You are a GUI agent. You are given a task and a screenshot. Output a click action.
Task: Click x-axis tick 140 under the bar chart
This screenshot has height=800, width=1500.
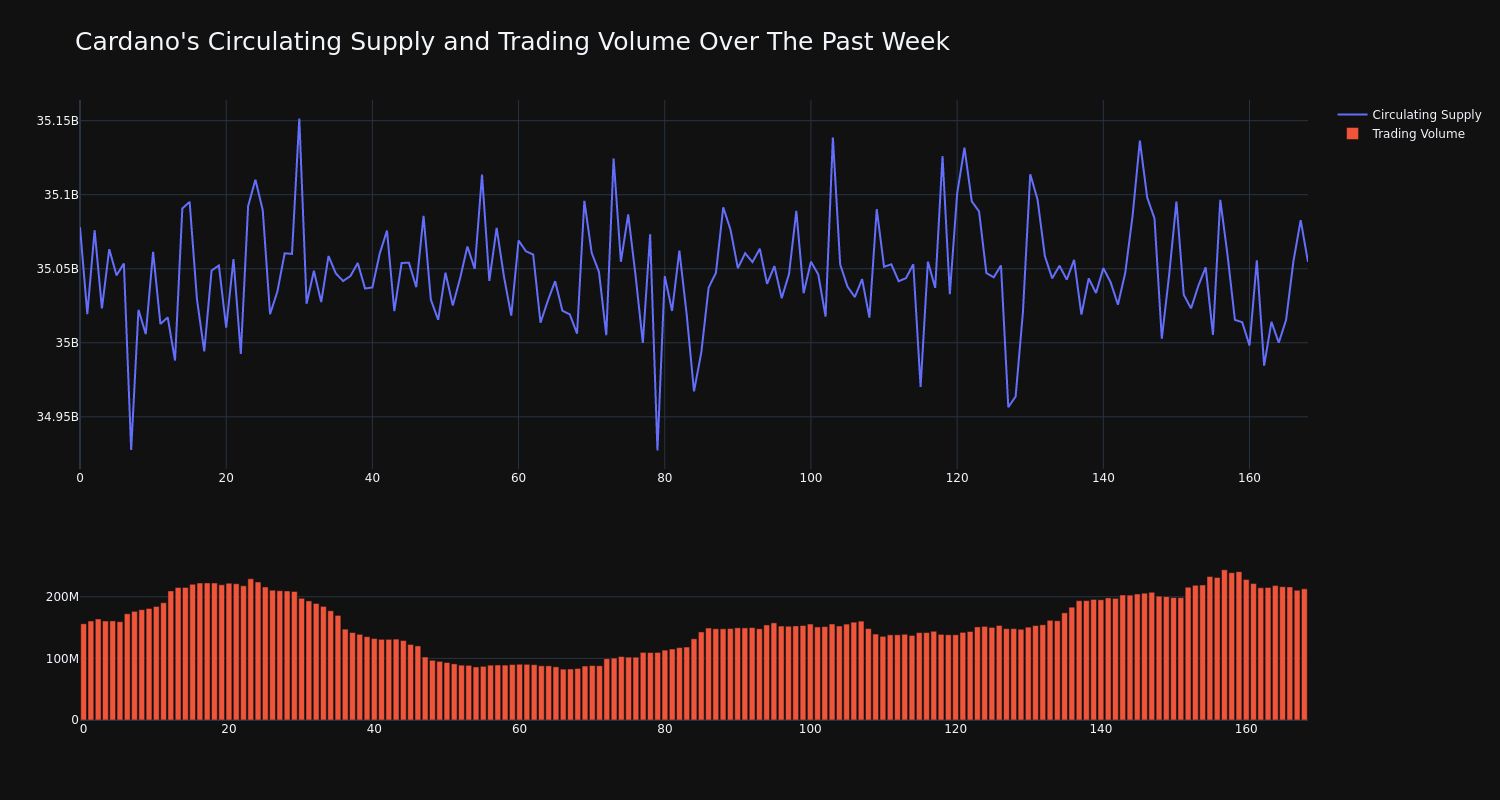[1101, 729]
